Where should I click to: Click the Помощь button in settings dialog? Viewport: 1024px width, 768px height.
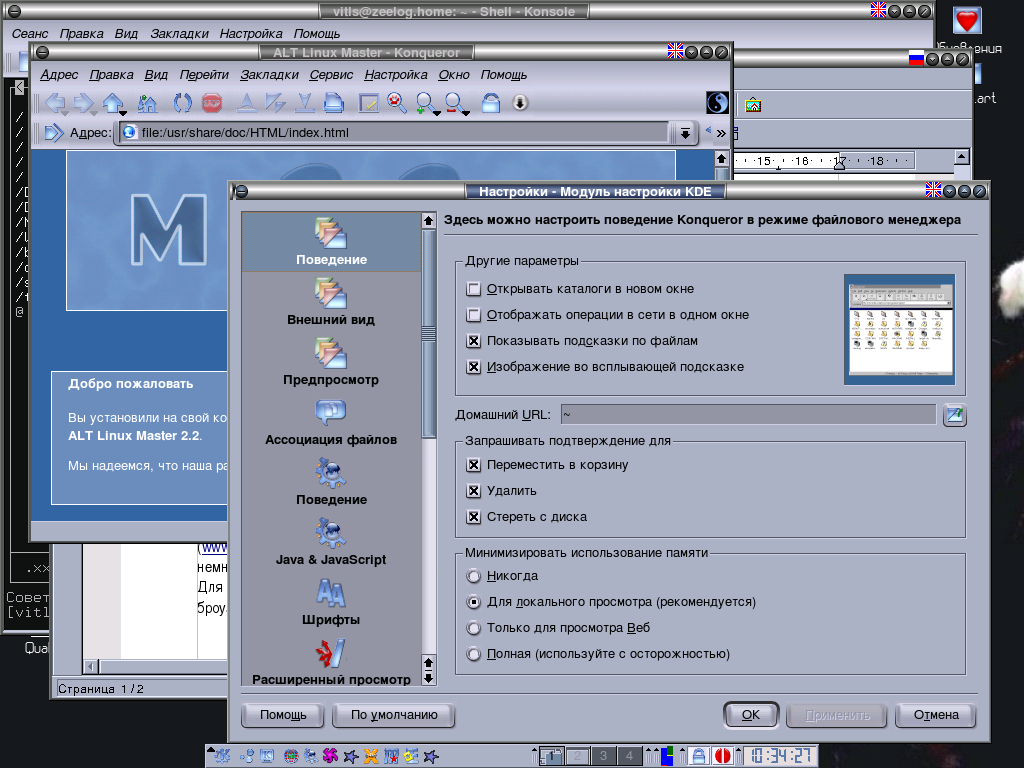283,715
